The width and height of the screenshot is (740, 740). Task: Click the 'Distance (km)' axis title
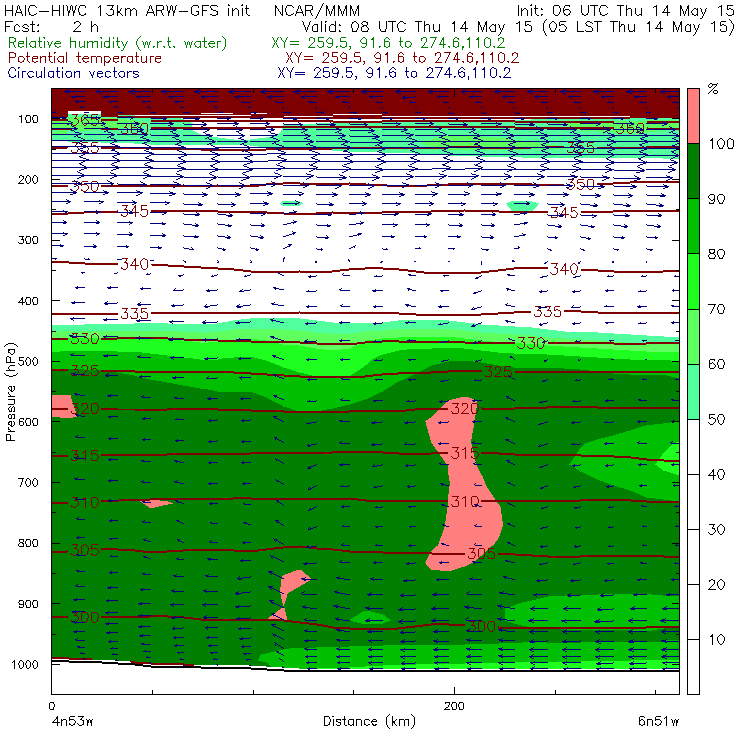[369, 721]
